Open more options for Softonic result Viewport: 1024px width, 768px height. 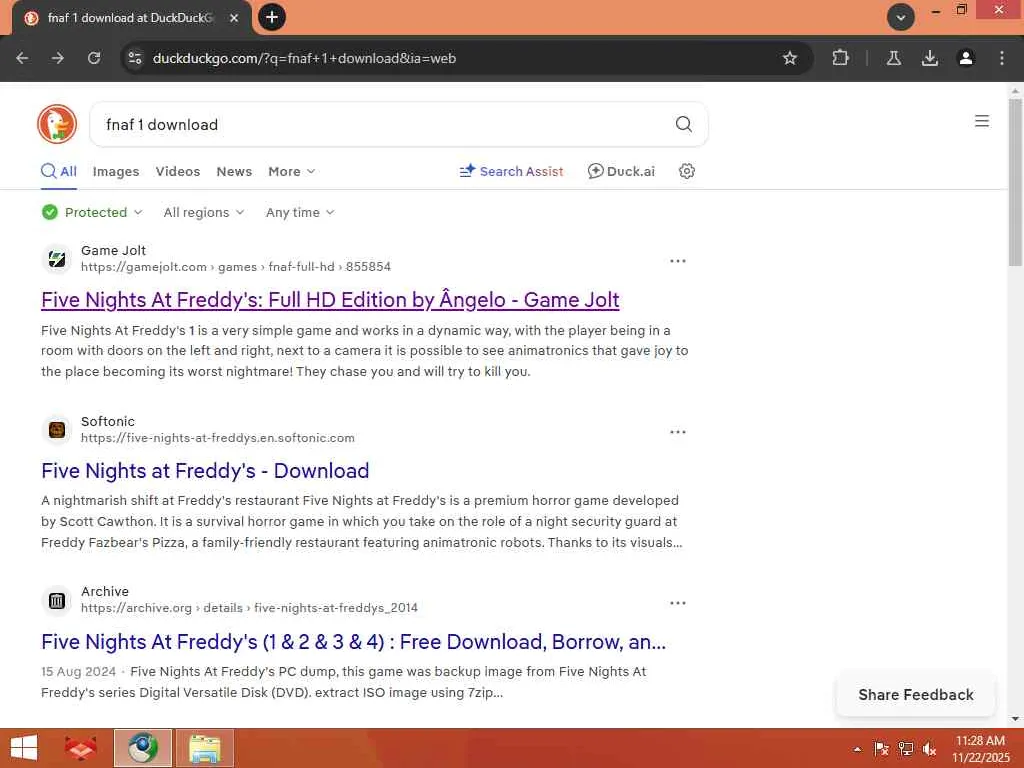[678, 432]
